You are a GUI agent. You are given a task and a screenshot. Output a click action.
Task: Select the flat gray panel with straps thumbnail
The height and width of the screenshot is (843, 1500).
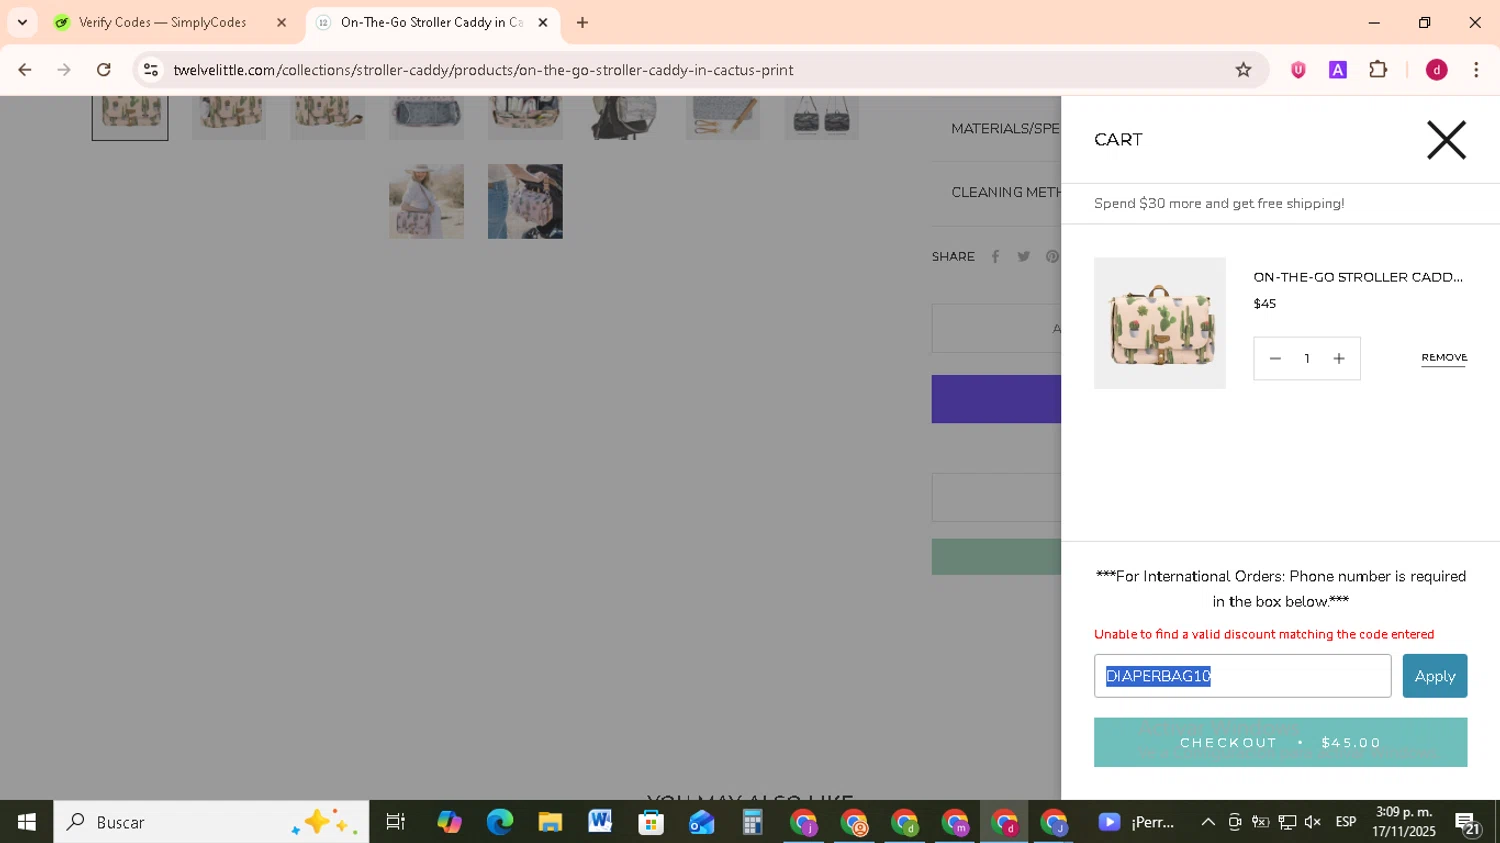[723, 118]
